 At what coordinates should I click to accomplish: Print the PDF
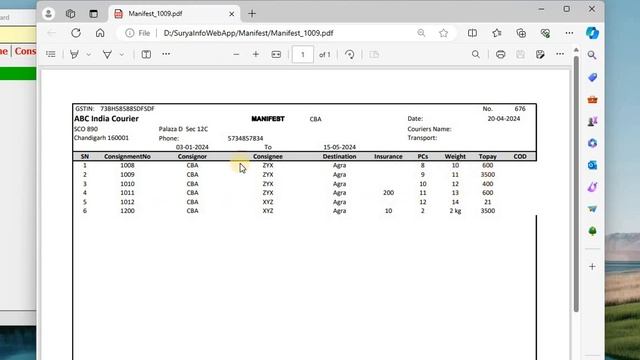tap(500, 54)
